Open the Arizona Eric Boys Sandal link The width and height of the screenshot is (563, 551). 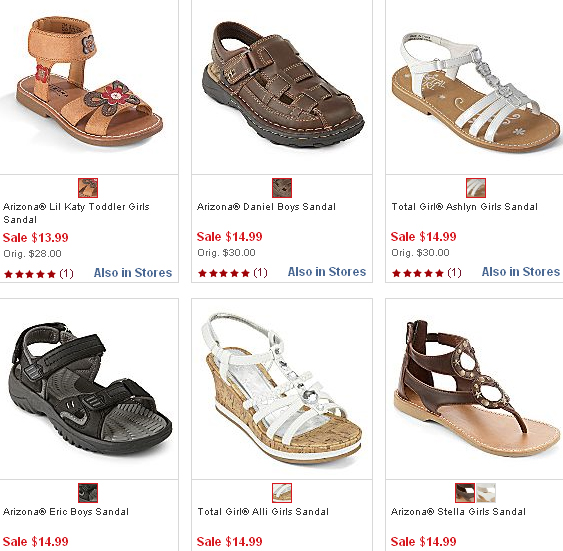tap(66, 512)
